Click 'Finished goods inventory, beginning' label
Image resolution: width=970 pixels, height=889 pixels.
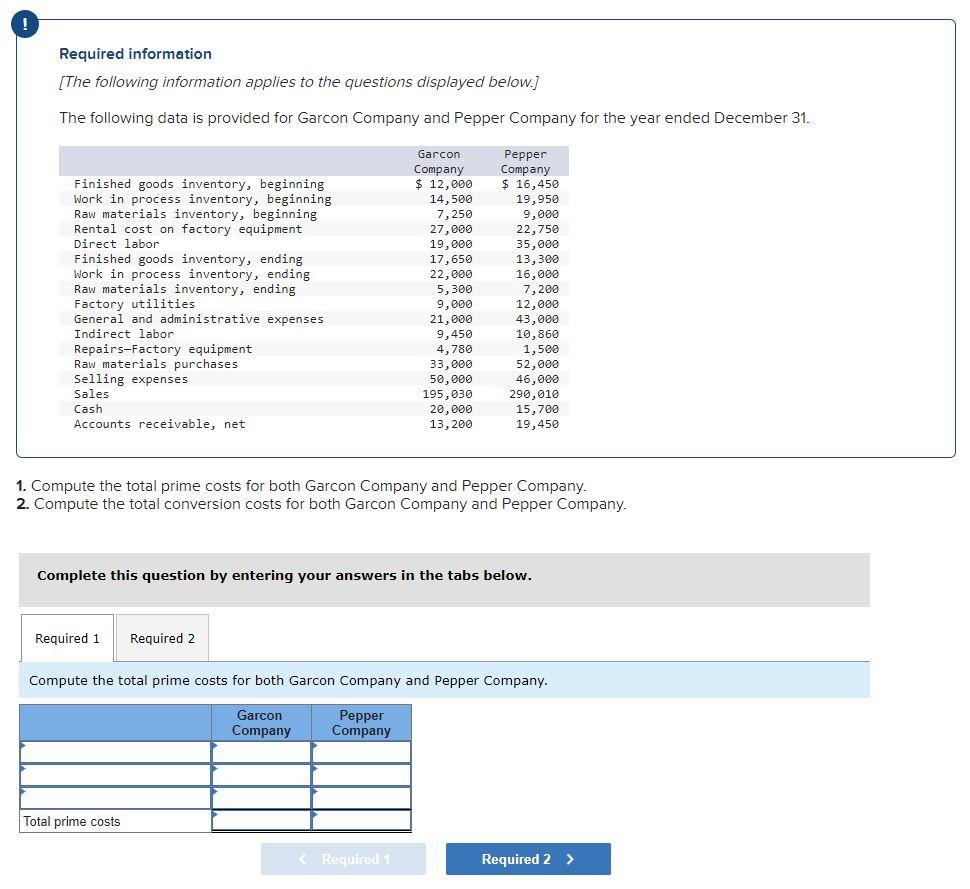(x=199, y=184)
